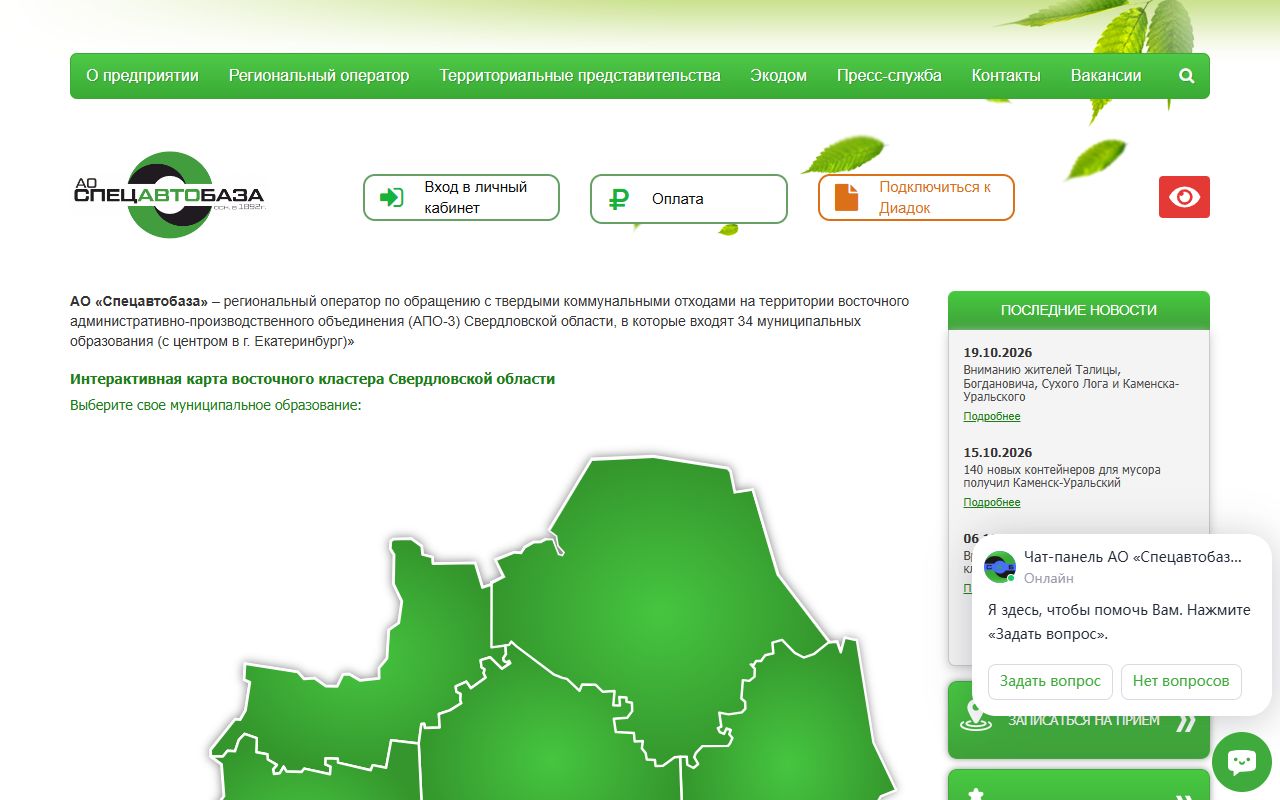Click the "Вход в личный кабинет" button
This screenshot has height=800, width=1280.
461,198
